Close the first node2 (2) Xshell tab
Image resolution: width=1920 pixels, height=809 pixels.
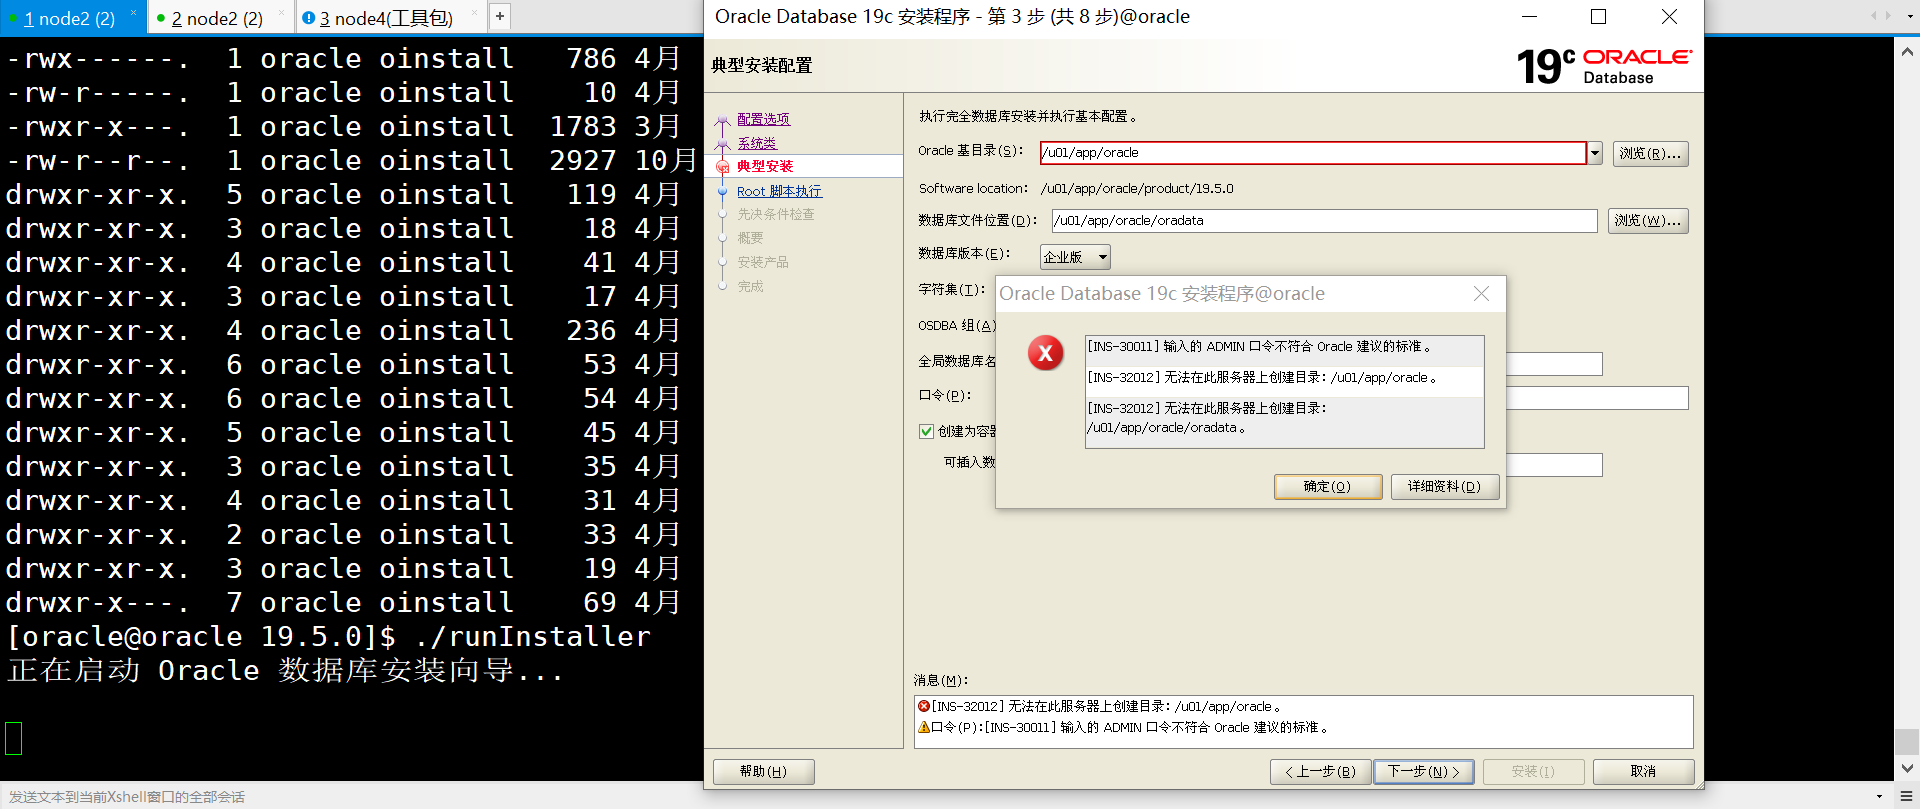click(x=133, y=13)
